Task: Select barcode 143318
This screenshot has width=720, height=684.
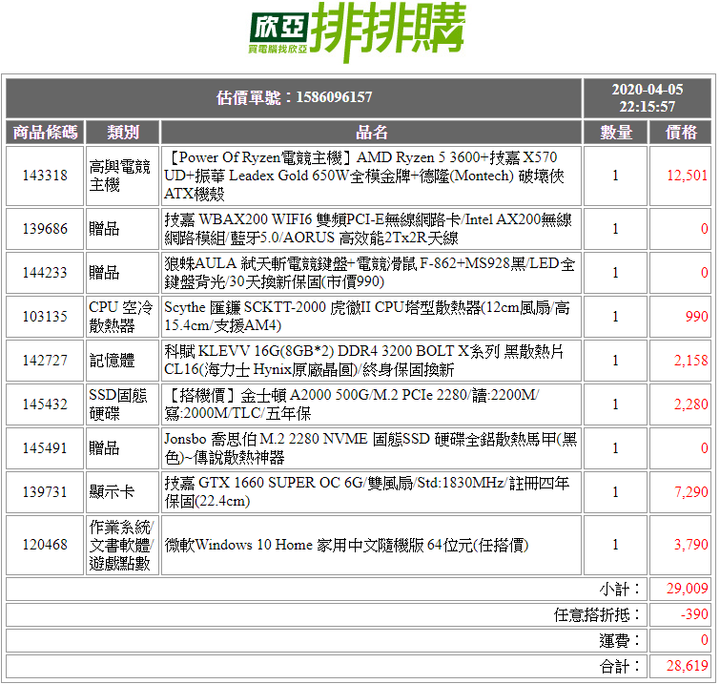Action: point(45,175)
